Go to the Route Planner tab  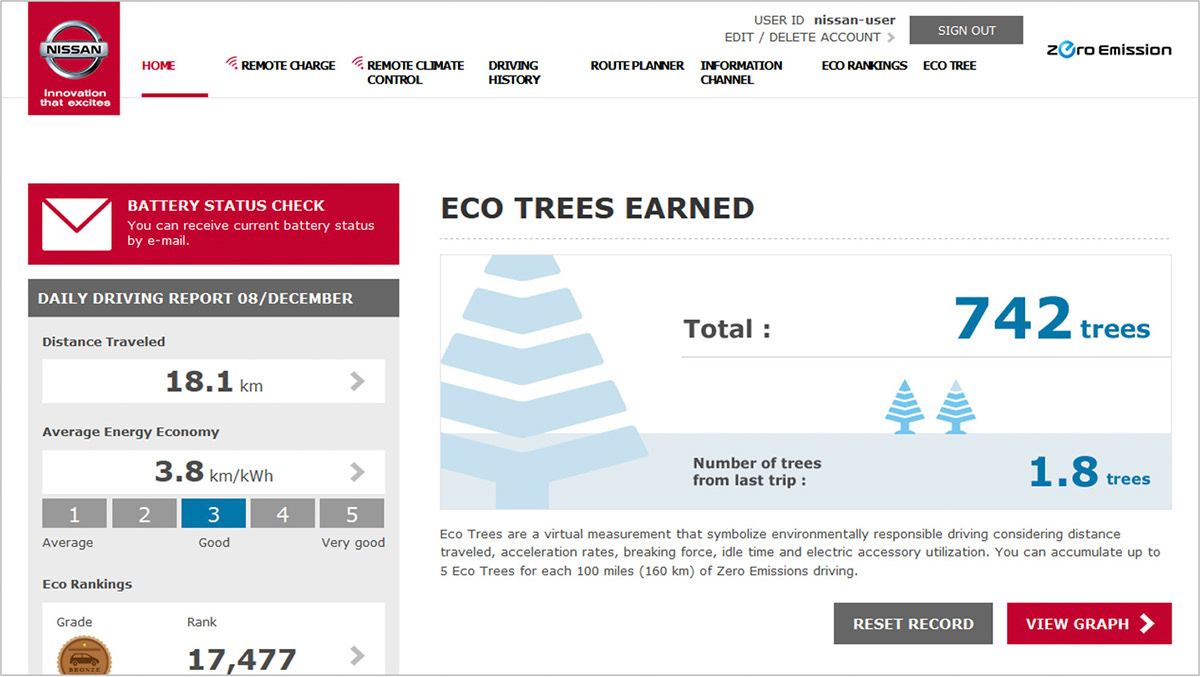click(x=637, y=66)
